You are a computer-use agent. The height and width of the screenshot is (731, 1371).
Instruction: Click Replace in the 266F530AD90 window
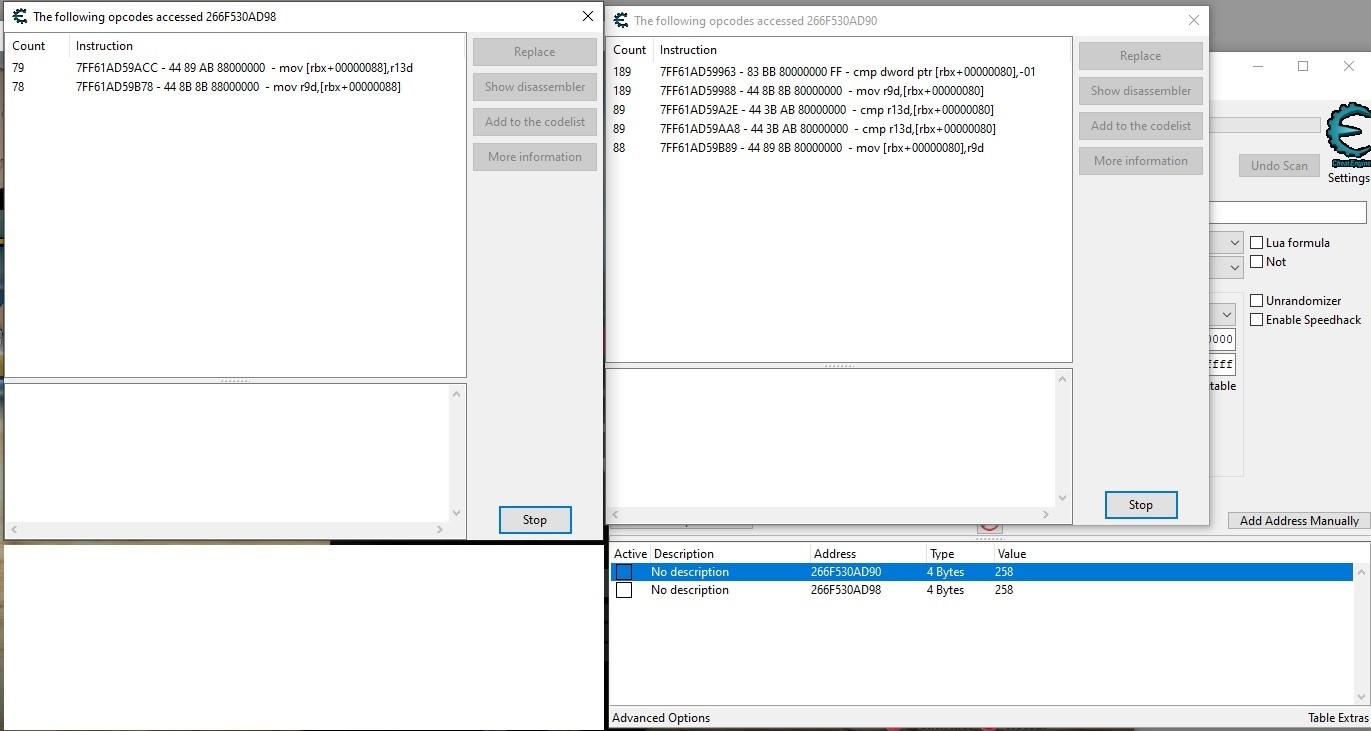(x=1141, y=56)
